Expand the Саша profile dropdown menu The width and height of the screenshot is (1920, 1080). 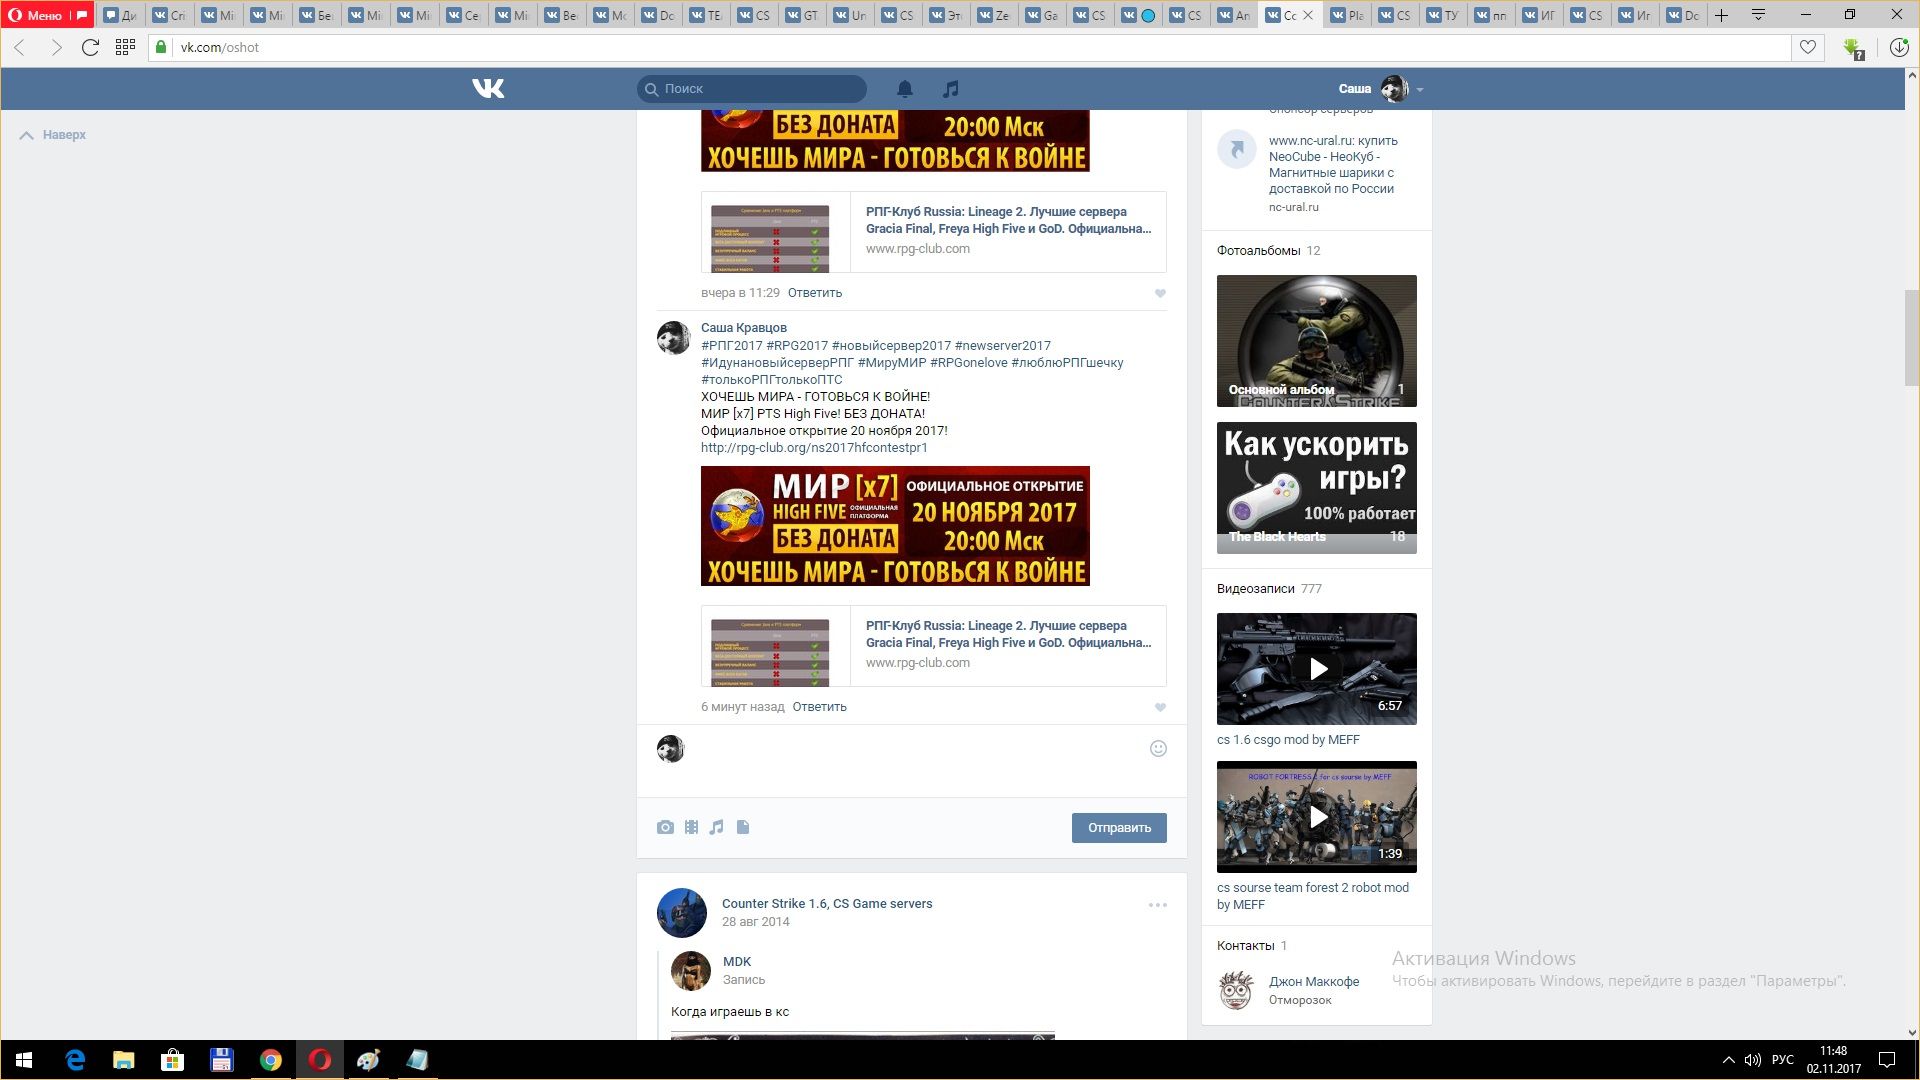pyautogui.click(x=1419, y=89)
